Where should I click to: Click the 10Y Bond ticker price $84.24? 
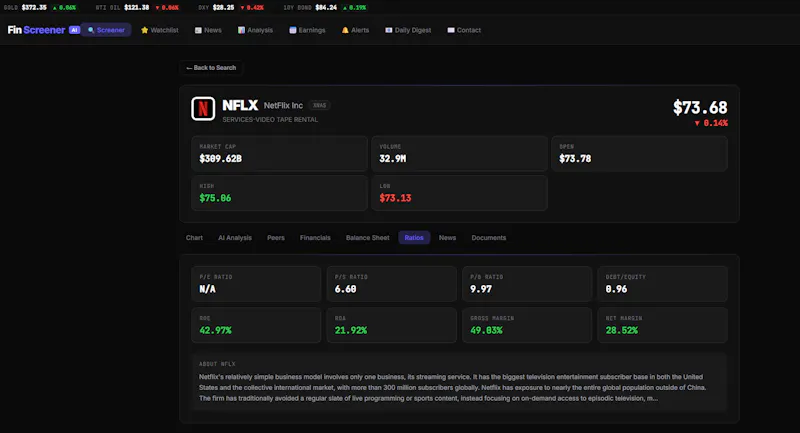coord(327,8)
